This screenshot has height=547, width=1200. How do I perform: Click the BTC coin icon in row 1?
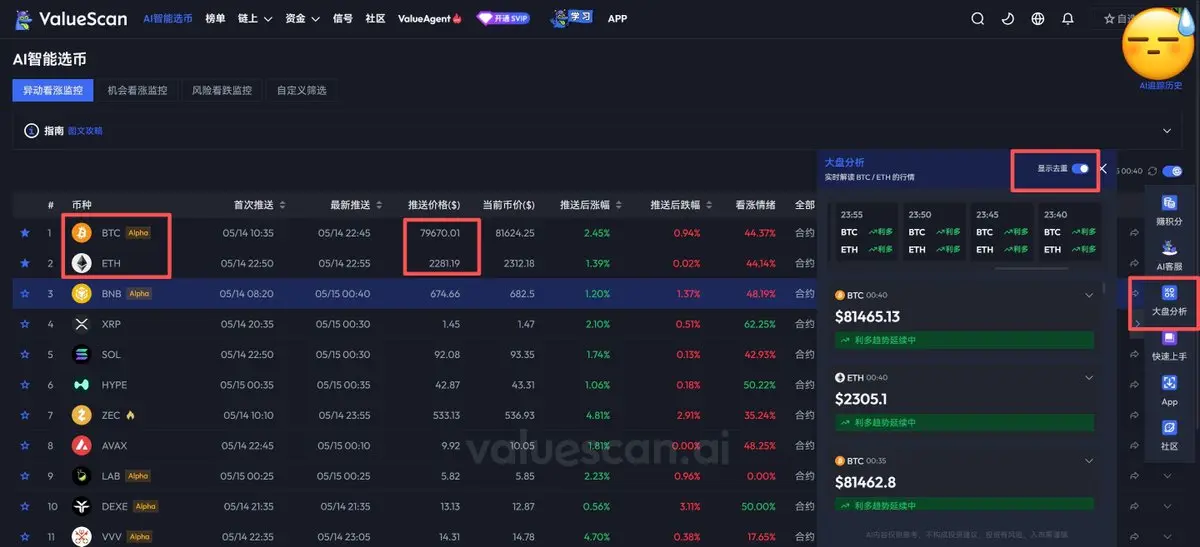tap(81, 233)
